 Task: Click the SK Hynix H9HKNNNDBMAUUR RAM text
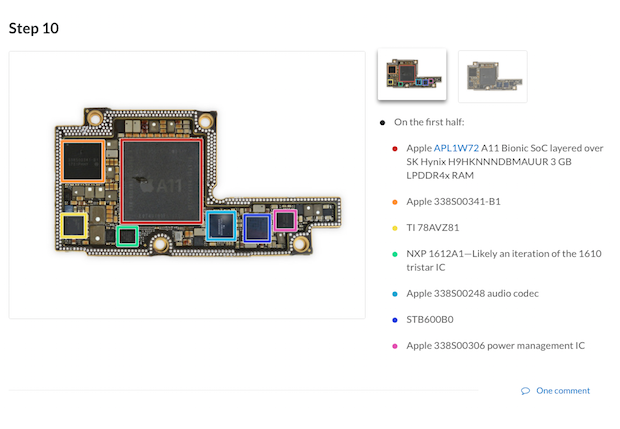pyautogui.click(x=489, y=168)
